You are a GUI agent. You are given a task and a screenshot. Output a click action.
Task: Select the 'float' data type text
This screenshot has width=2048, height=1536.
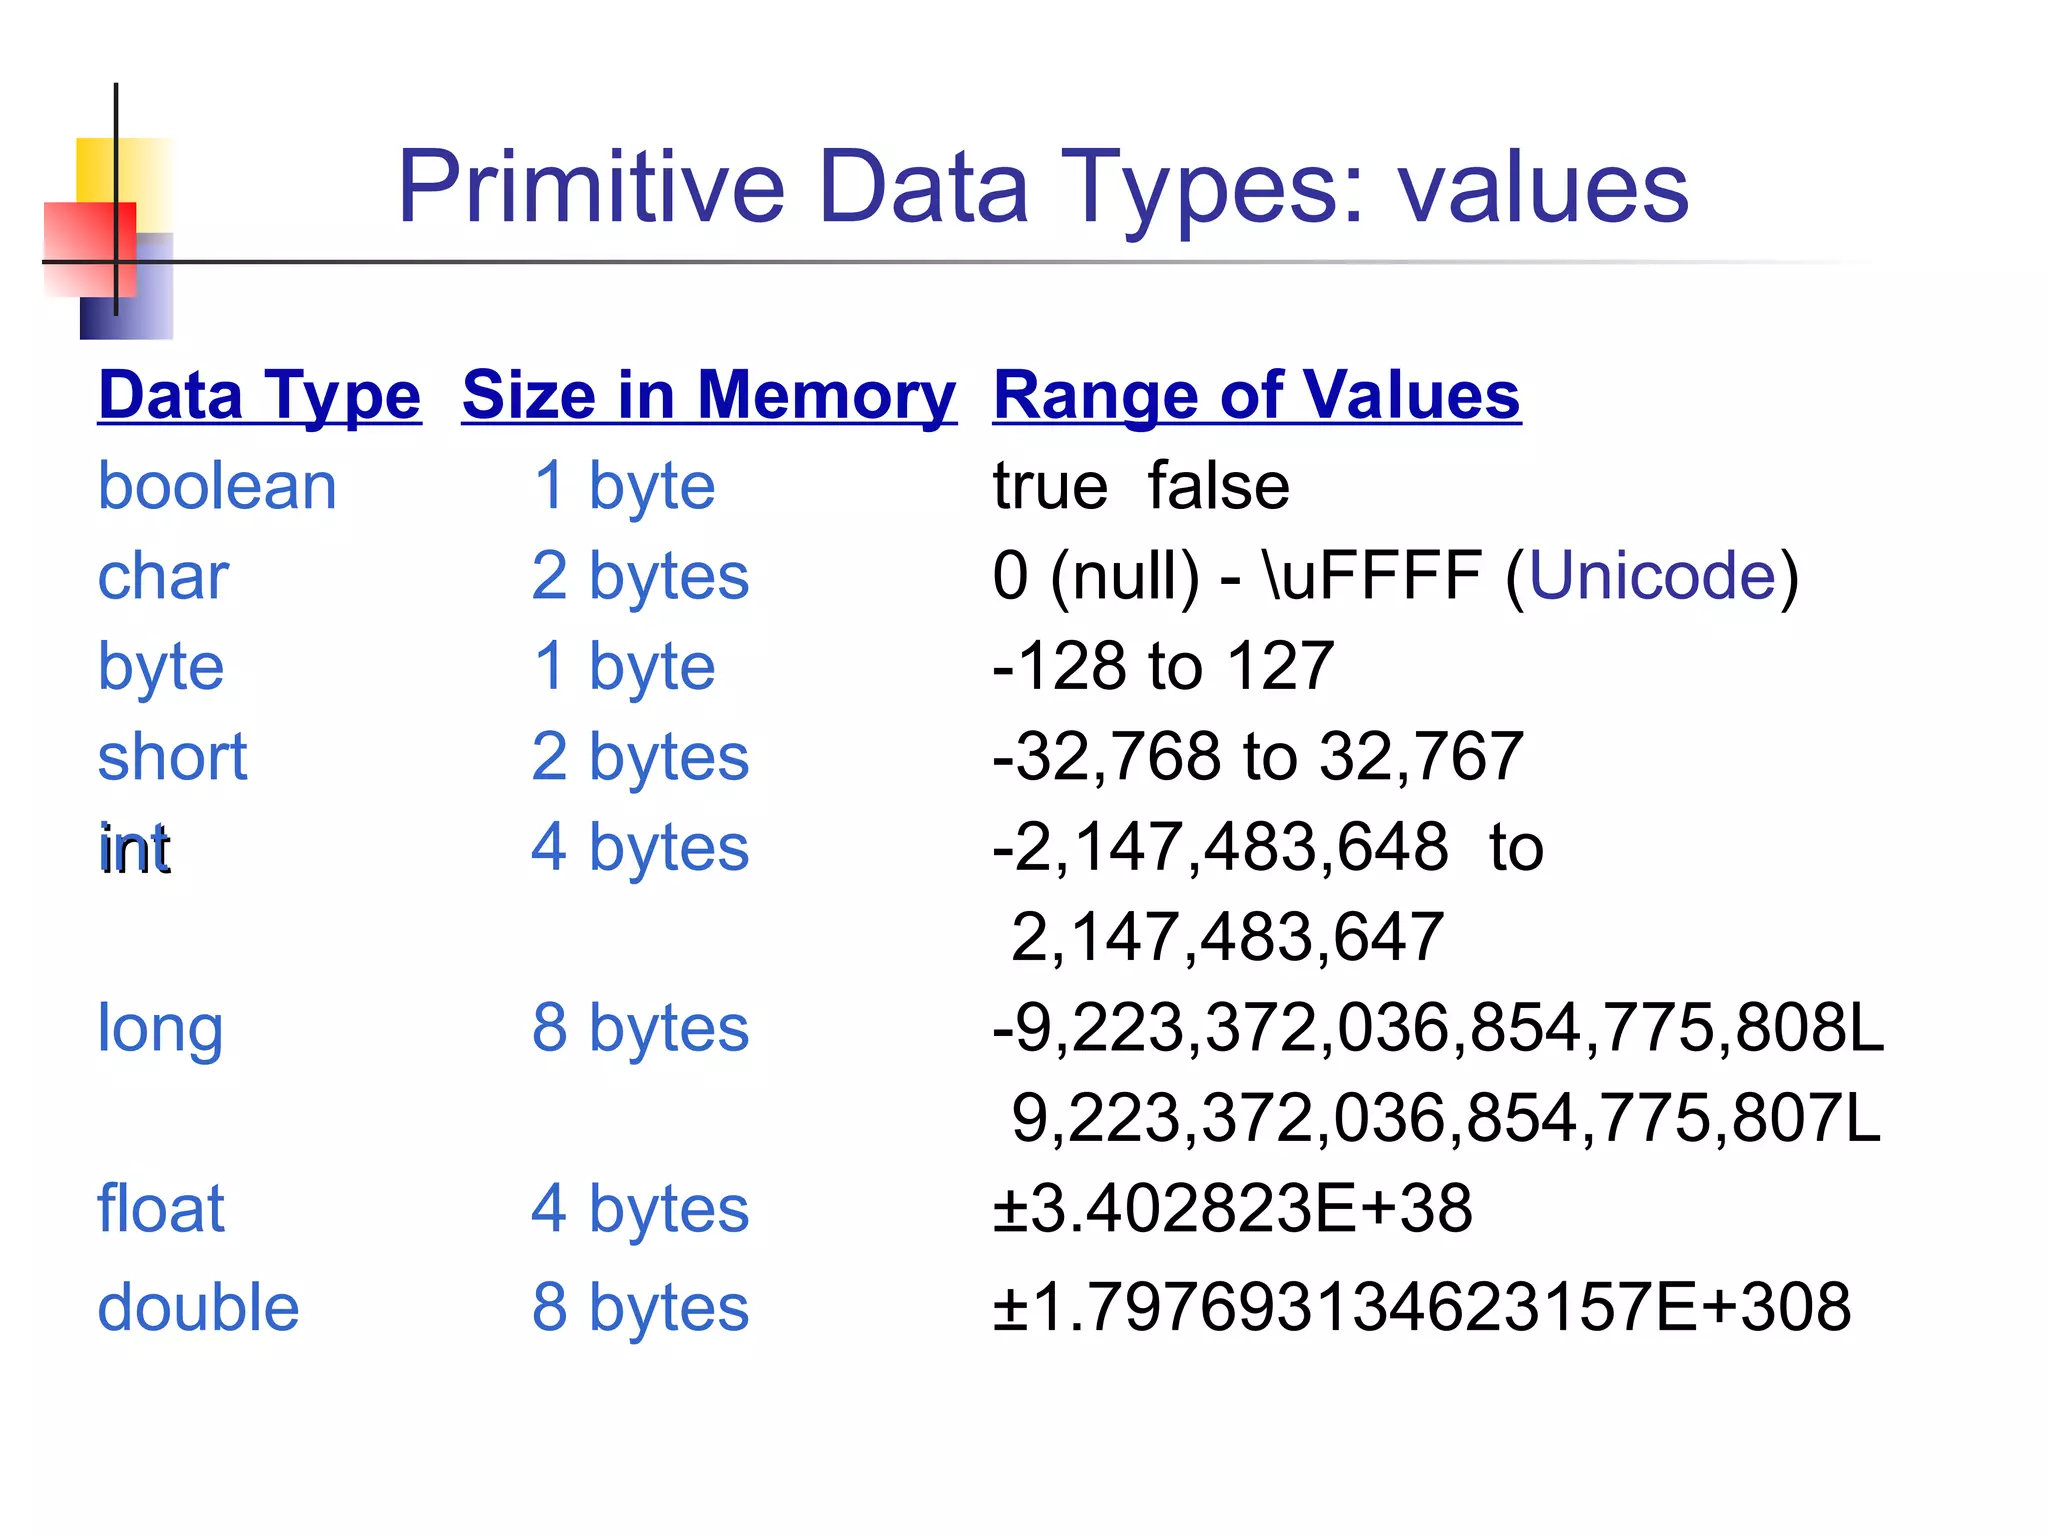click(160, 1208)
